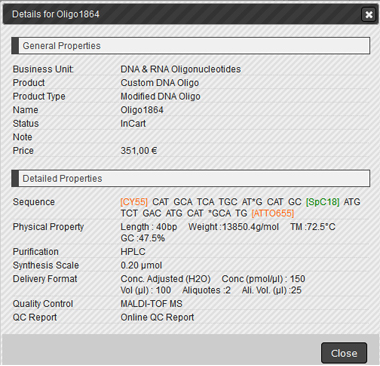Click the Physical Property row label
The width and height of the screenshot is (380, 366).
48,227
